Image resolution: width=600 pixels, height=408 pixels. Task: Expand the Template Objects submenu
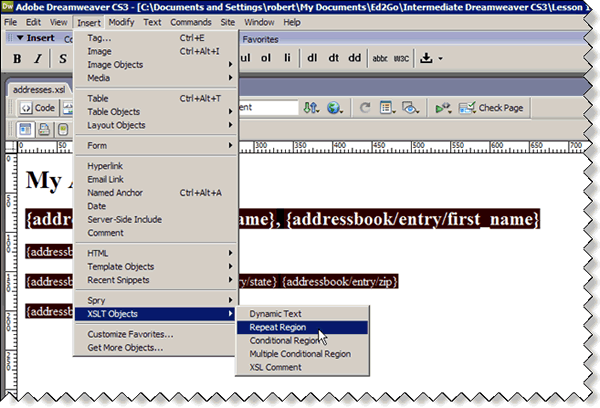click(155, 266)
